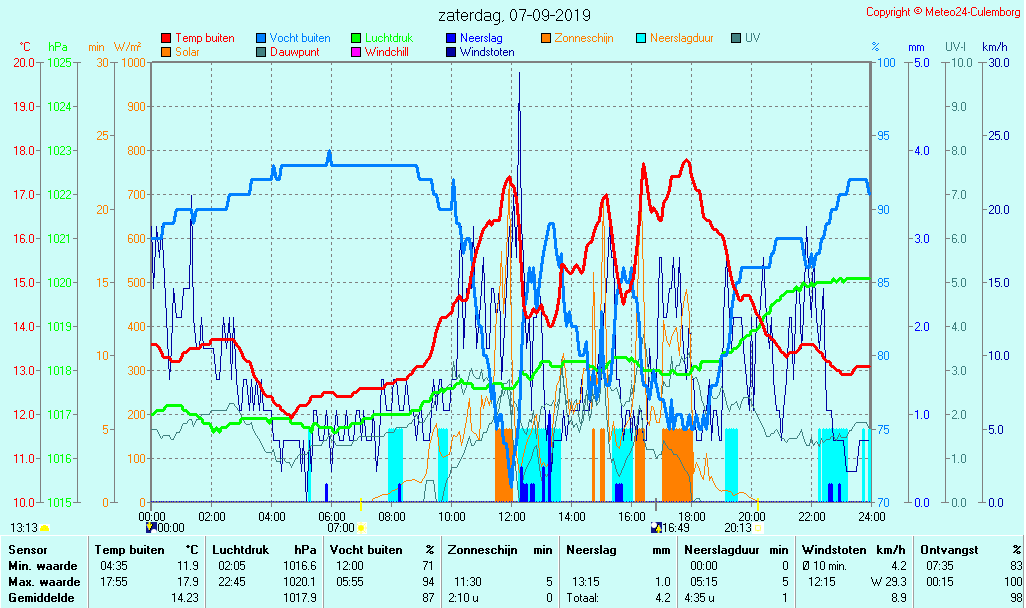1026x608 pixels.
Task: Click the sunrise icon at 07:00
Action: (362, 528)
